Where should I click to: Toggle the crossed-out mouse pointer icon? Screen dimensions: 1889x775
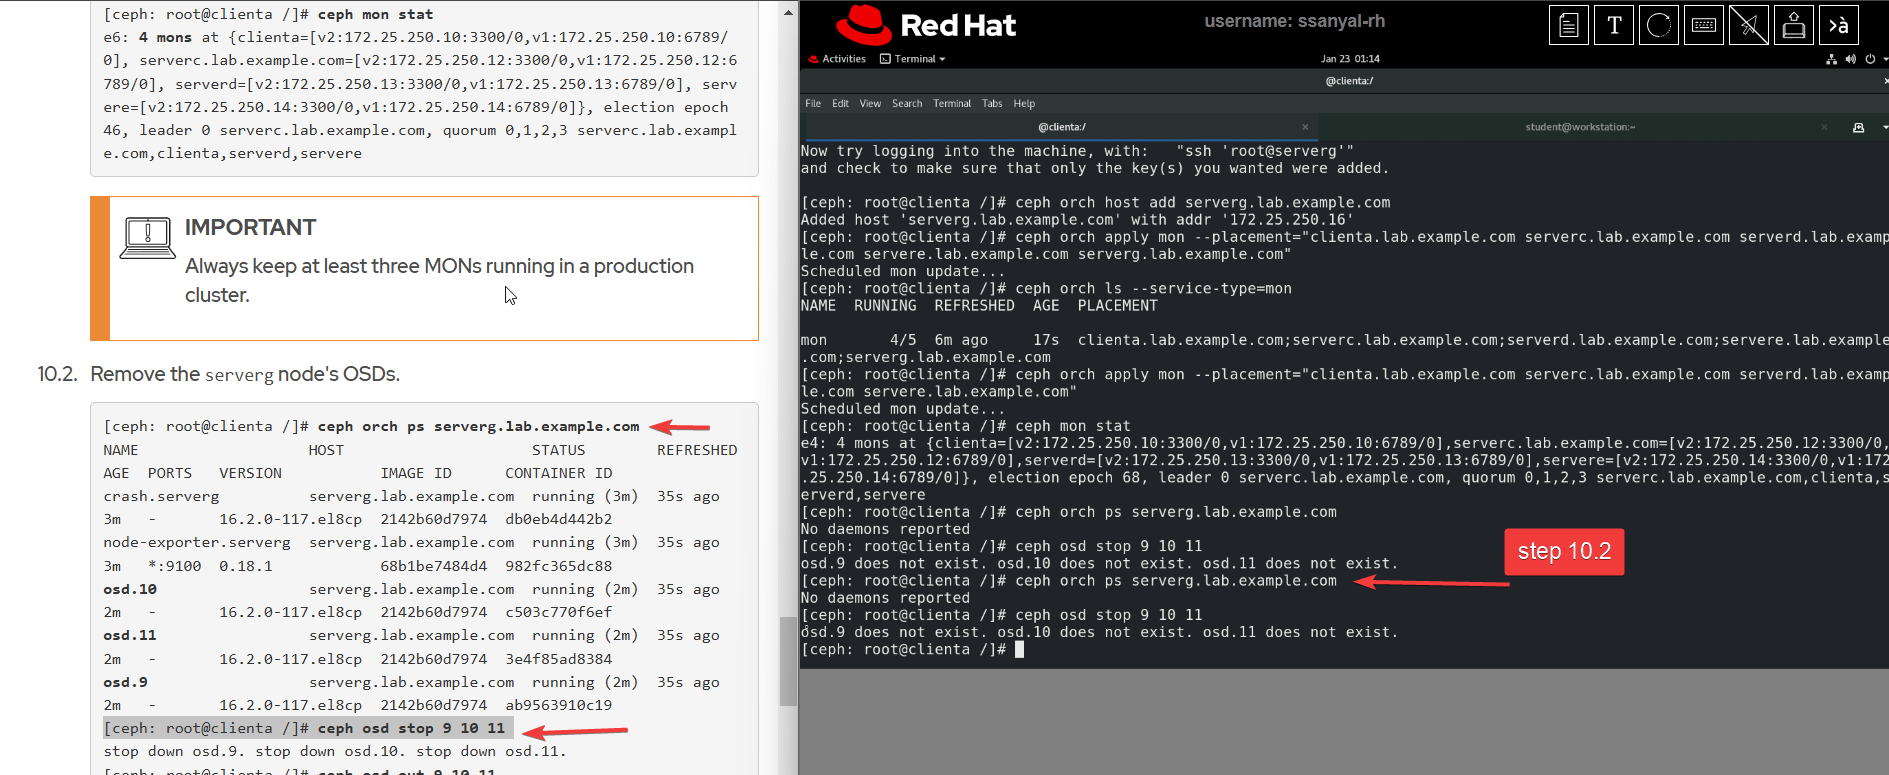point(1749,25)
